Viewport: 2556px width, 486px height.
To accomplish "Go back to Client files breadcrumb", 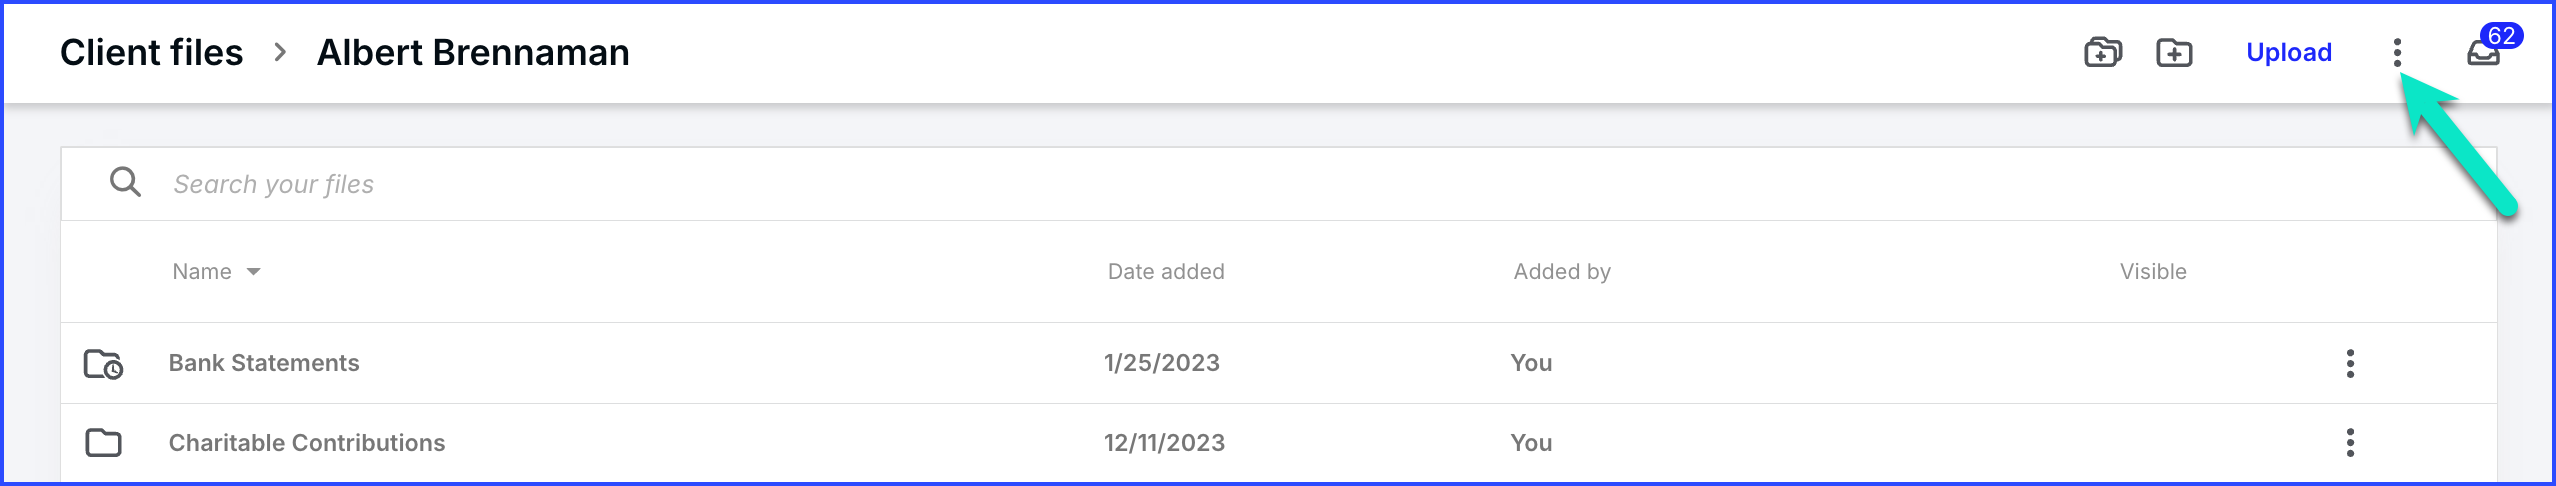I will click(151, 52).
